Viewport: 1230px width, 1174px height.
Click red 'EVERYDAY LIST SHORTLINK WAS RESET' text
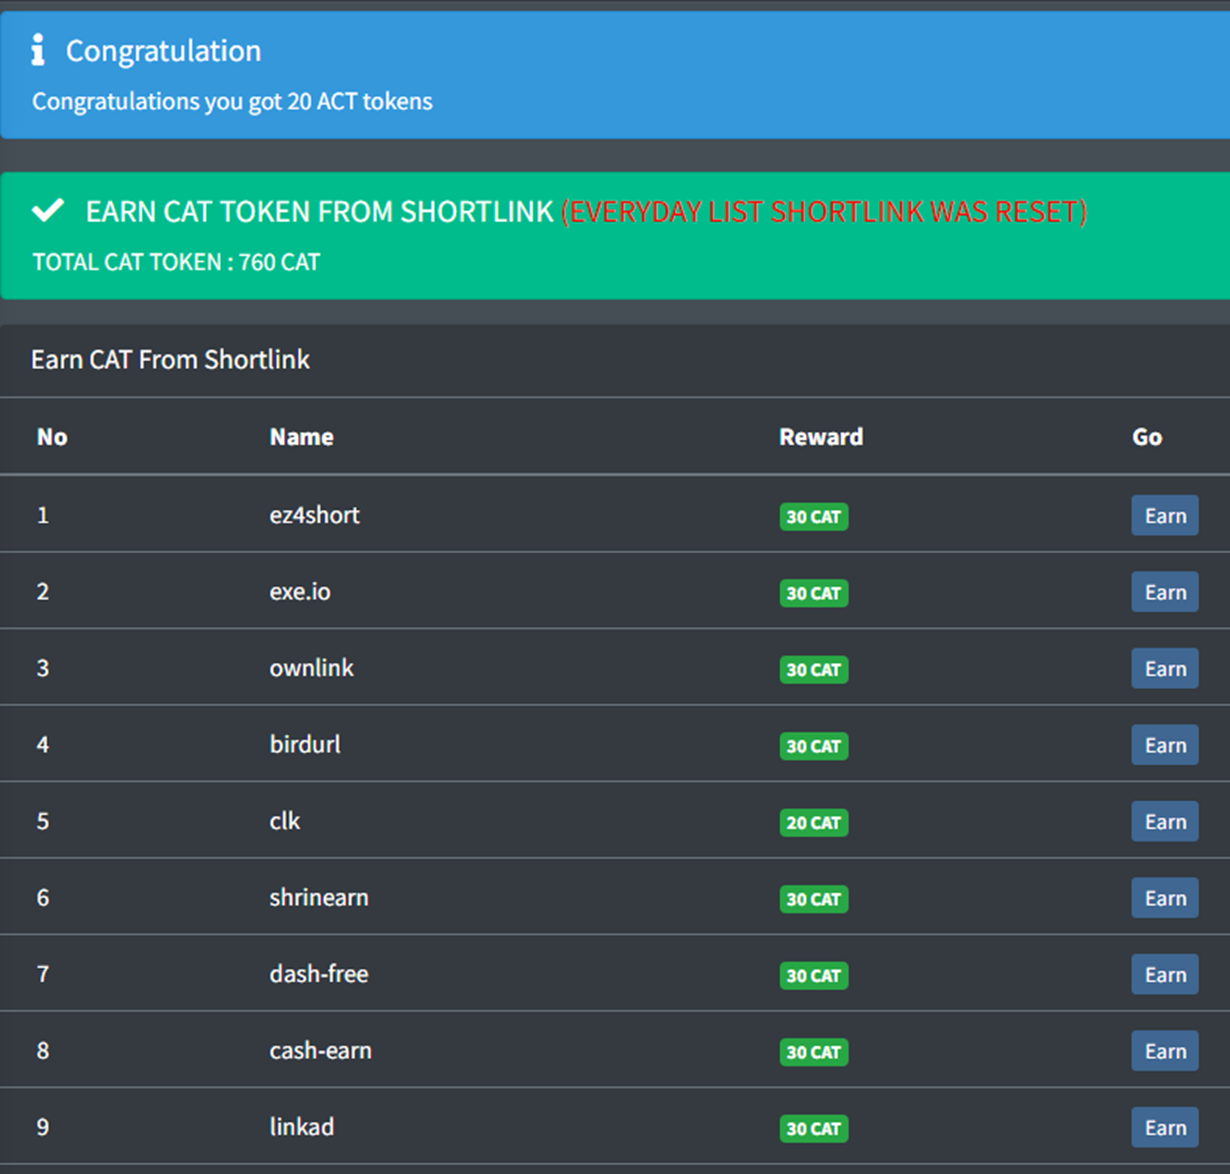click(824, 211)
